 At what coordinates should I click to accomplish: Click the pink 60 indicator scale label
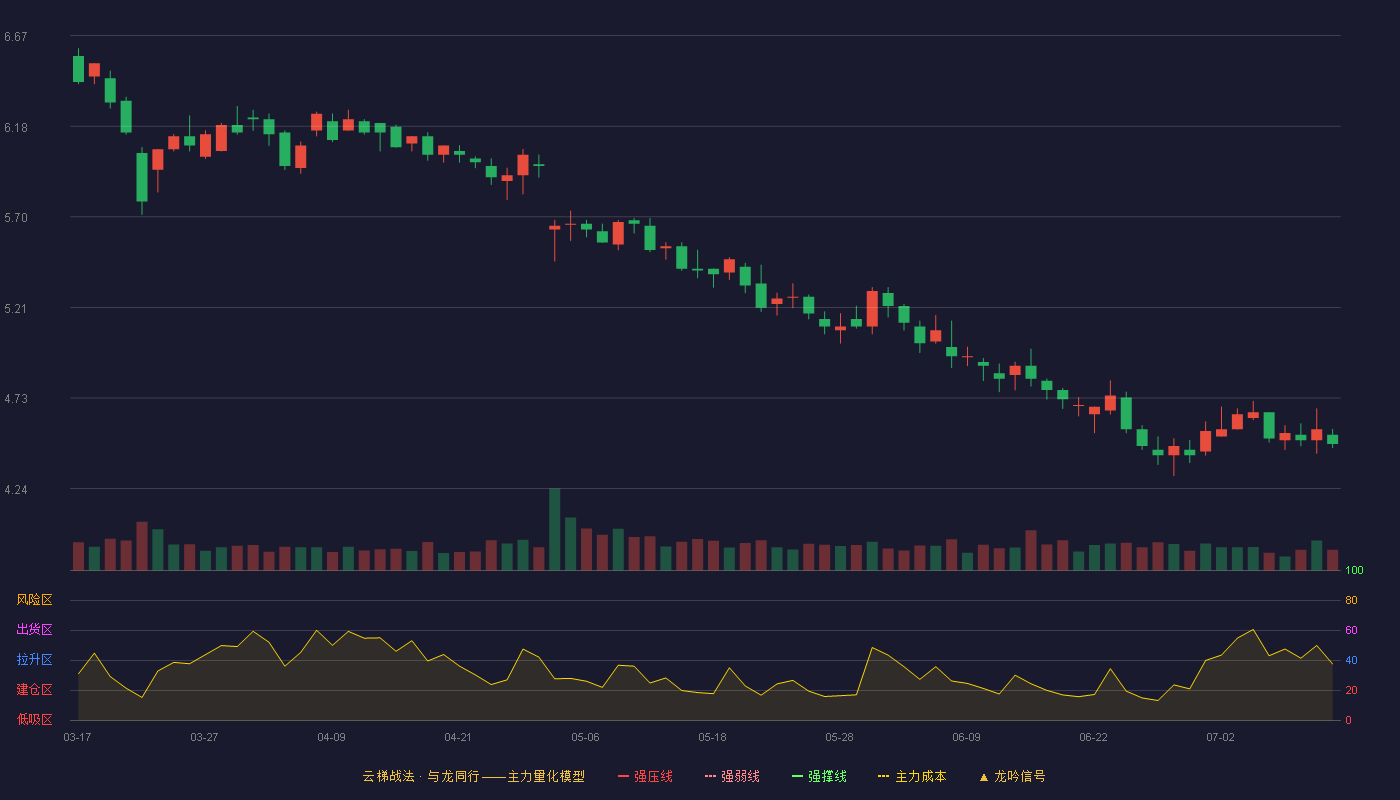point(1351,630)
